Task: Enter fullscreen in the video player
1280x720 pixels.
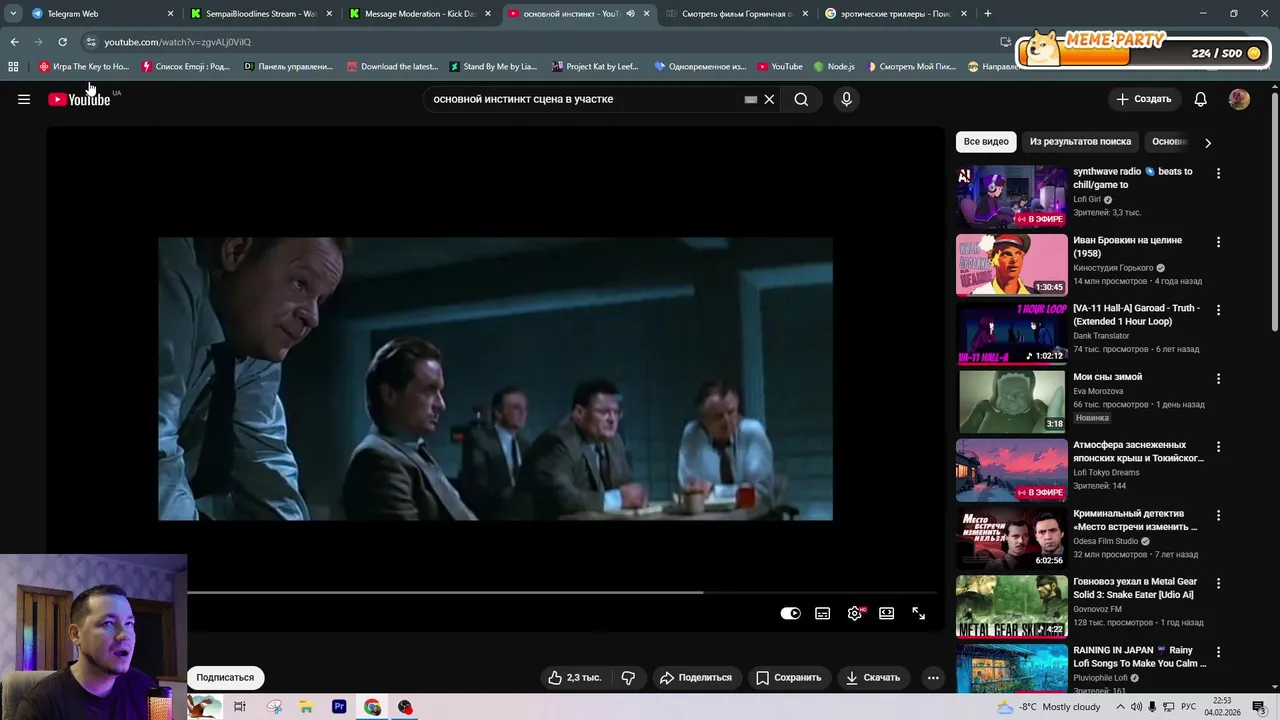Action: pyautogui.click(x=918, y=613)
